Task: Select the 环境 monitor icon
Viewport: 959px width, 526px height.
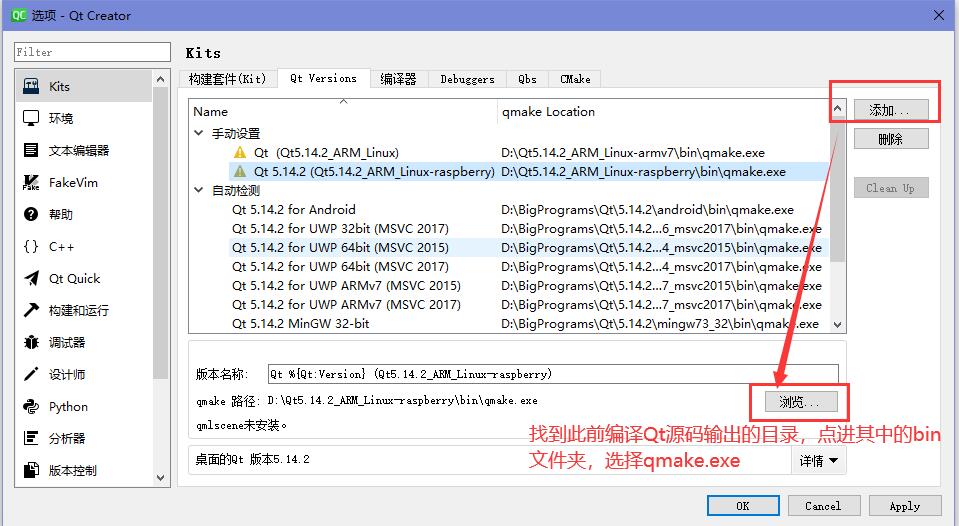Action: [x=31, y=118]
